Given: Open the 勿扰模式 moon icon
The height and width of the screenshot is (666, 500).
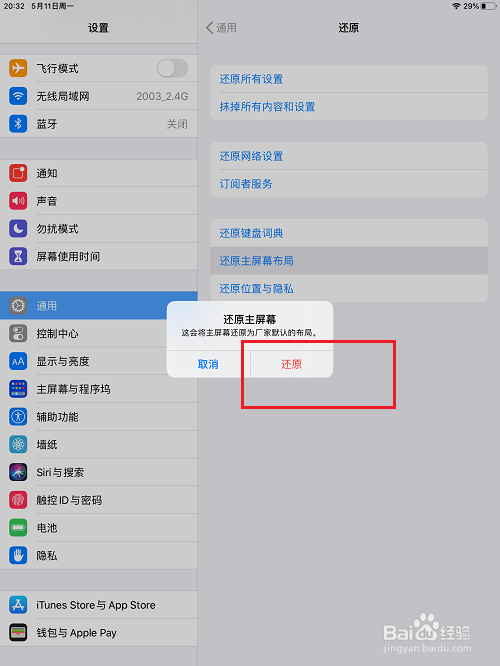Looking at the screenshot, I should click(18, 229).
